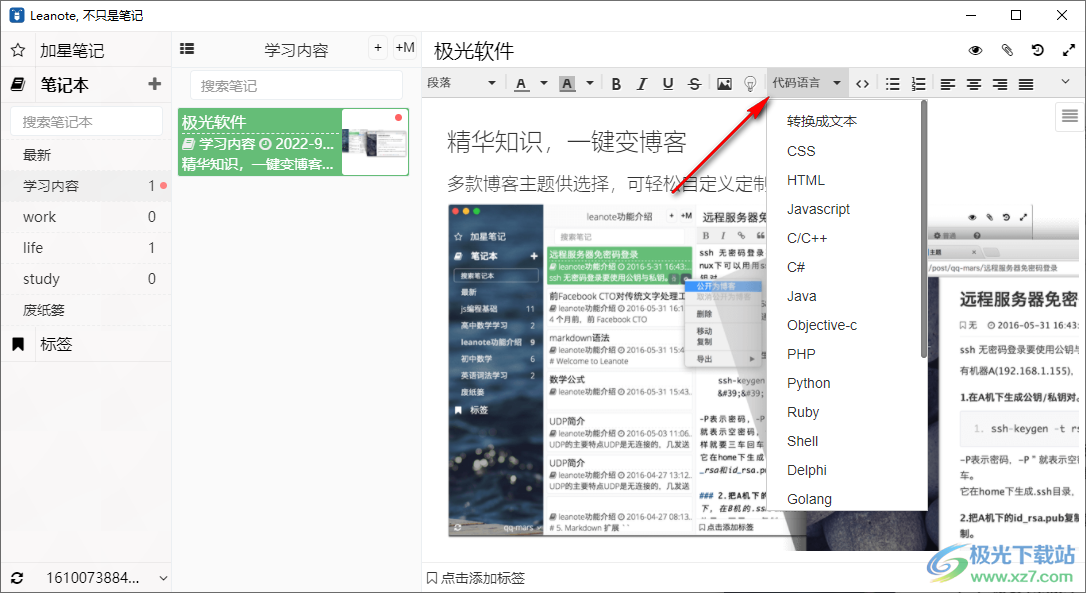Viewport: 1086px width, 593px height.
Task: Apply bold formatting
Action: [x=616, y=84]
